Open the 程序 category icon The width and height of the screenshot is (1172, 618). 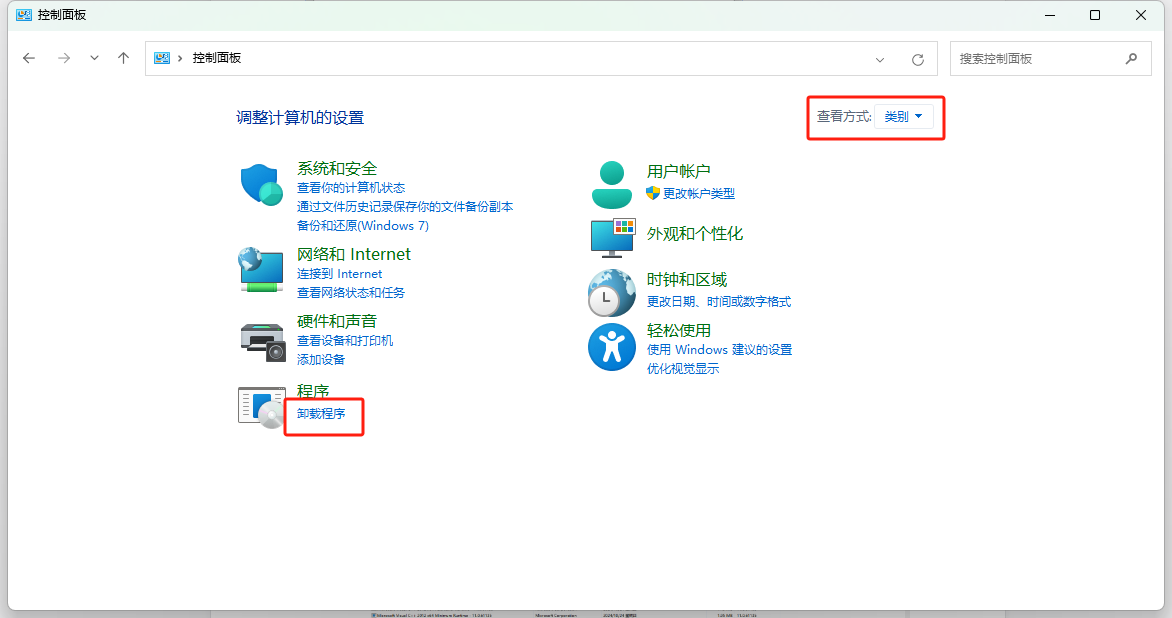pos(261,404)
